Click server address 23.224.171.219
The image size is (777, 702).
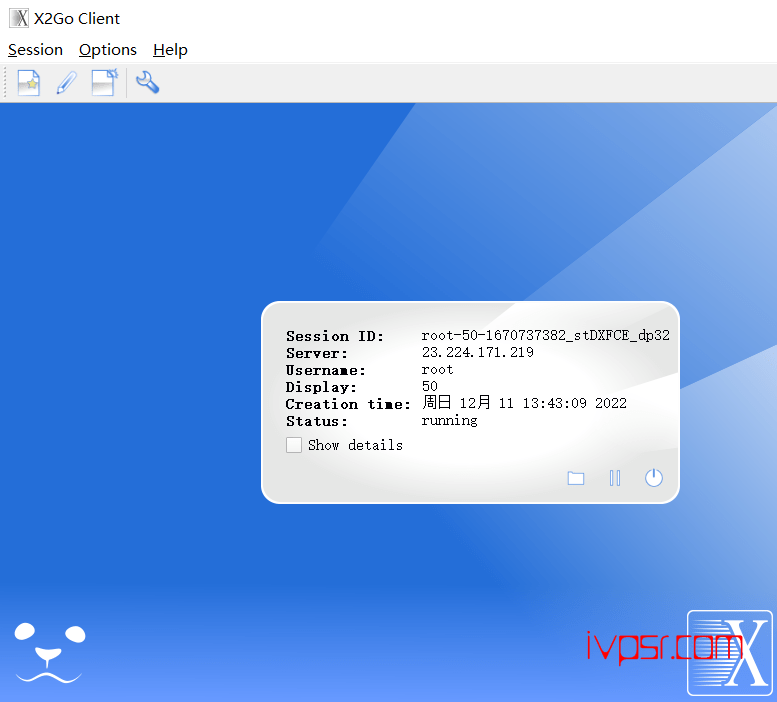478,352
